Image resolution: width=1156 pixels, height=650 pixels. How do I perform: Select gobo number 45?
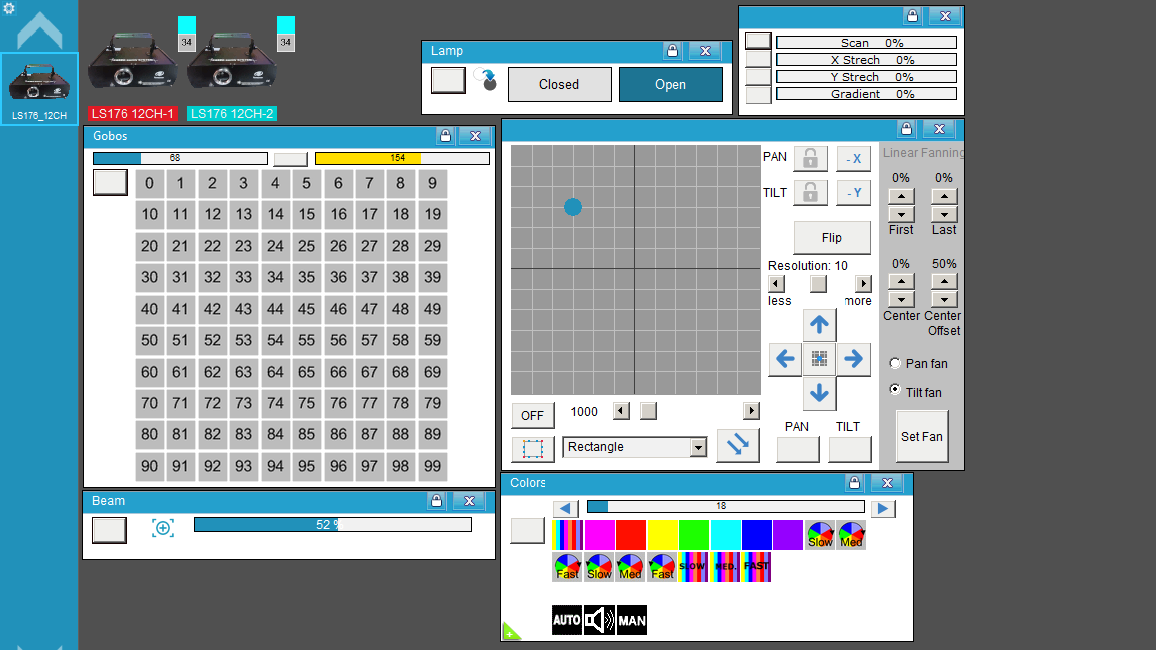[307, 309]
